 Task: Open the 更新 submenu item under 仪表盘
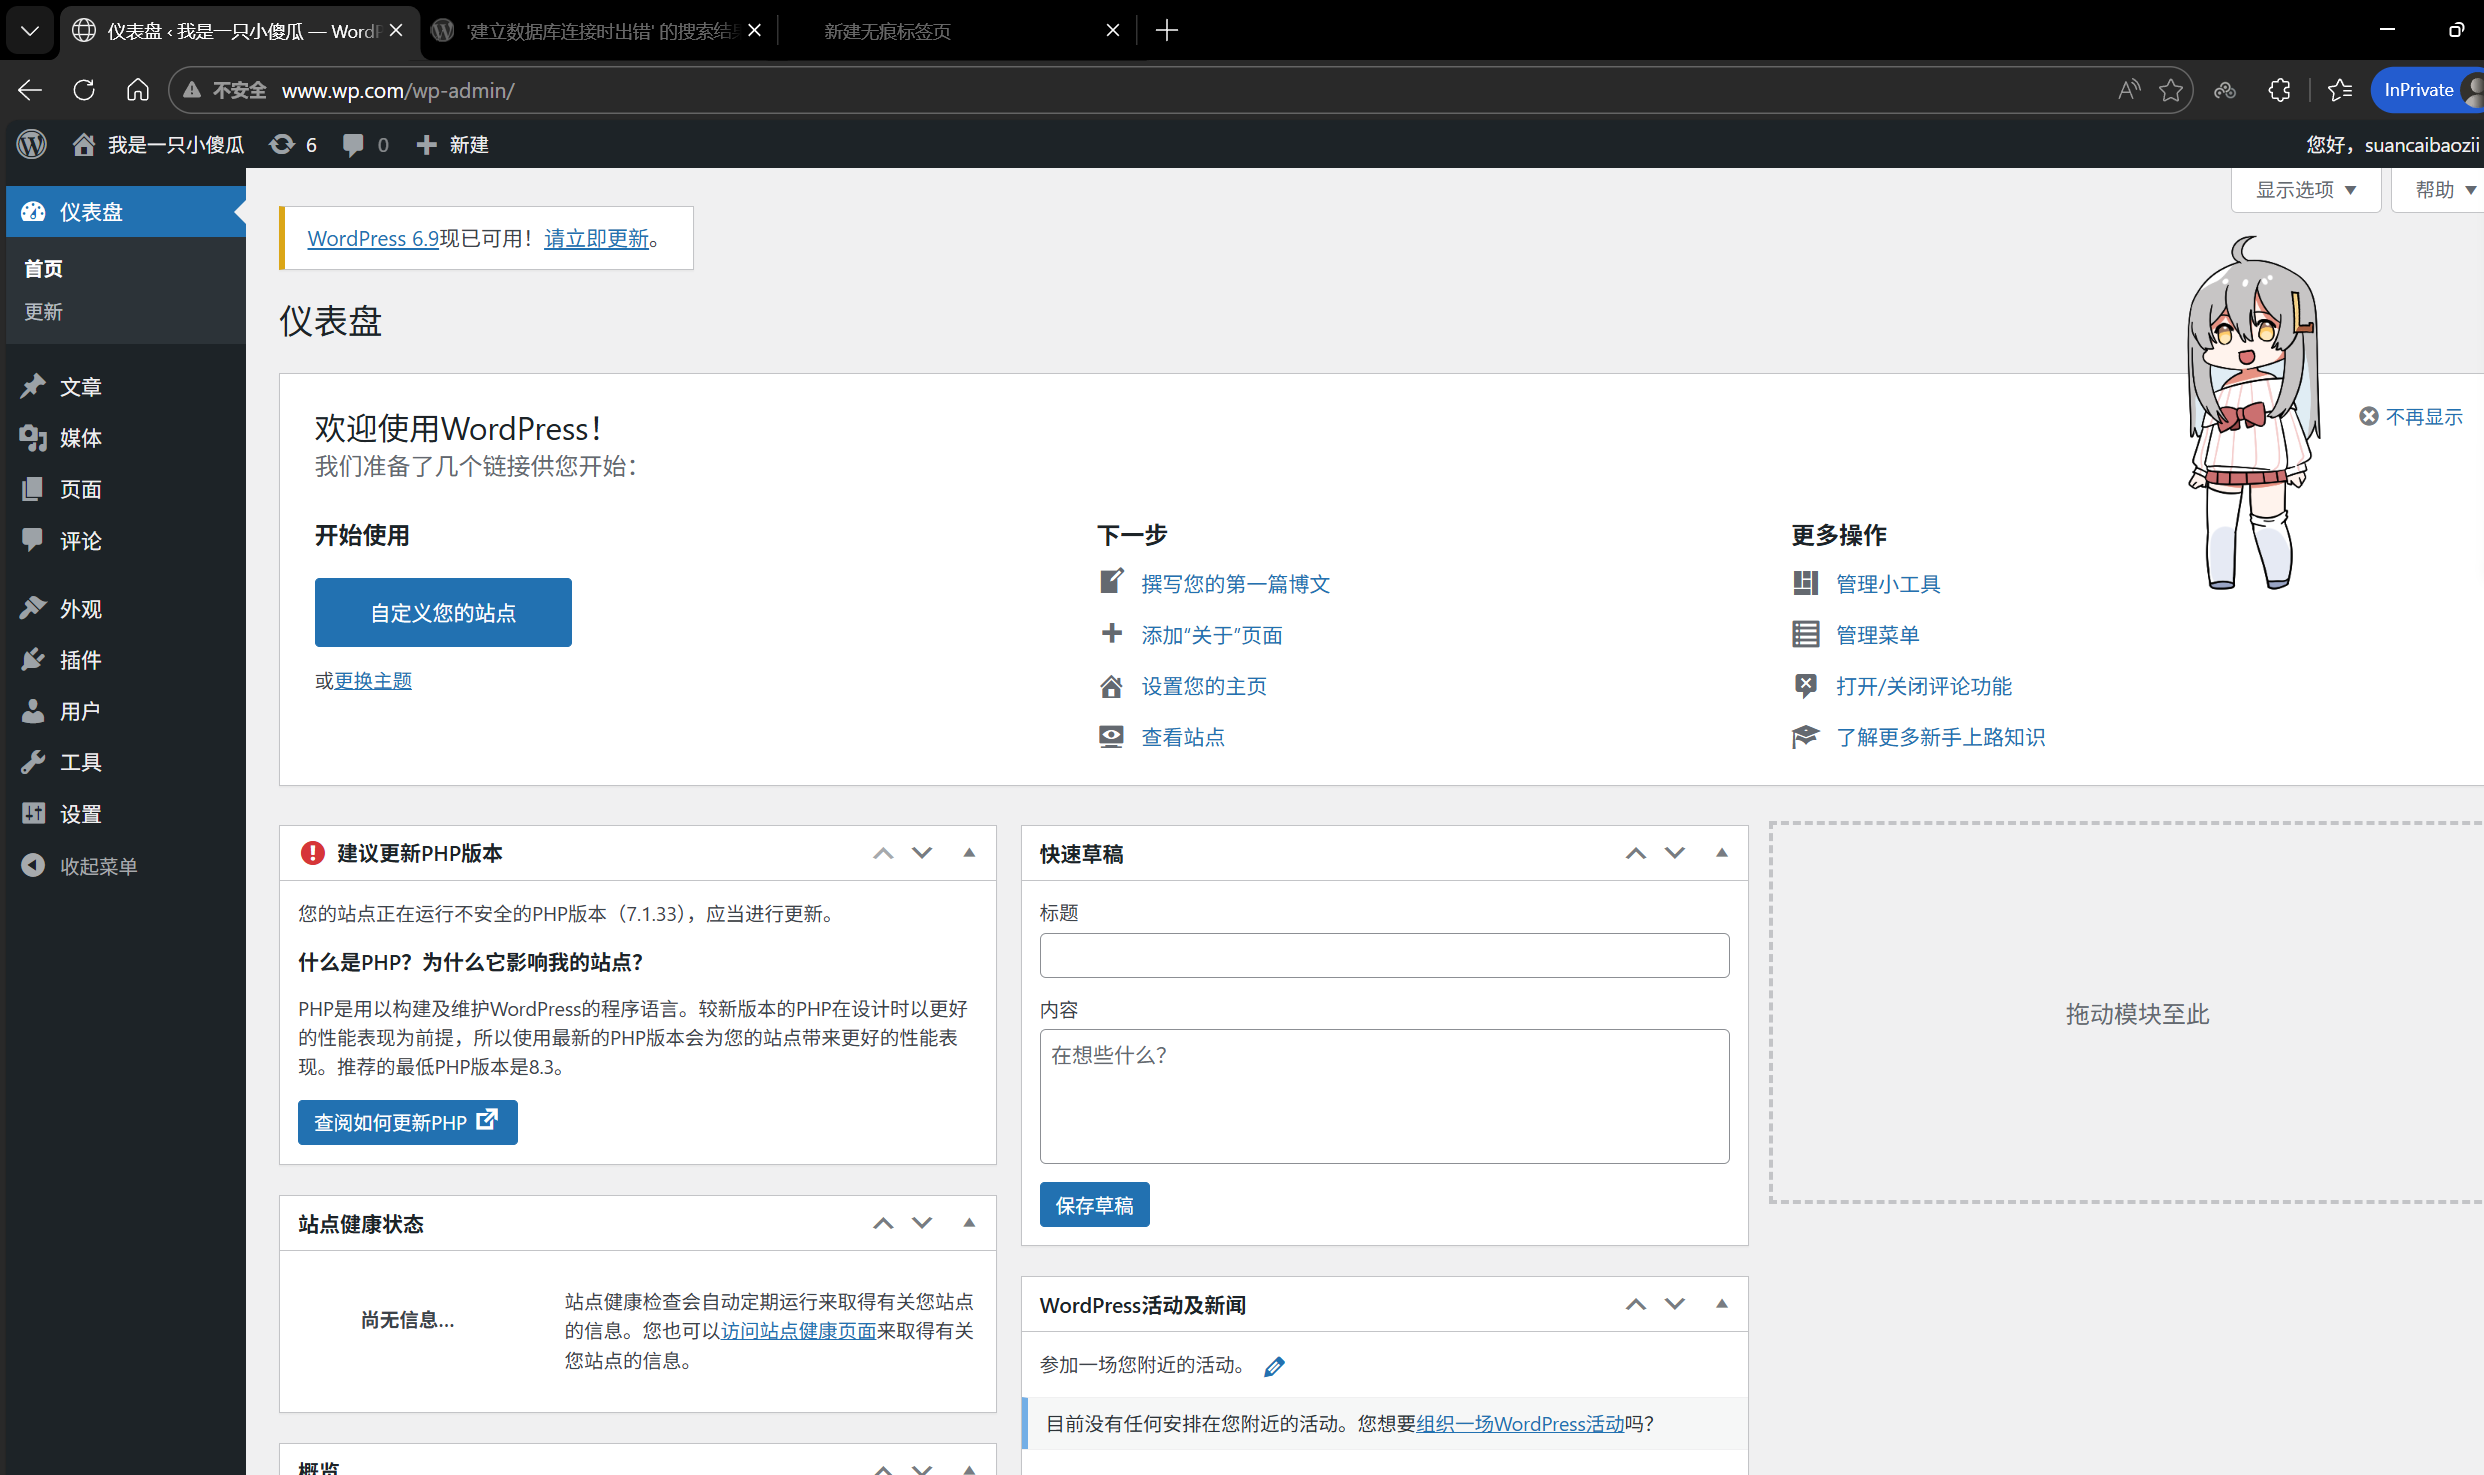pyautogui.click(x=44, y=312)
